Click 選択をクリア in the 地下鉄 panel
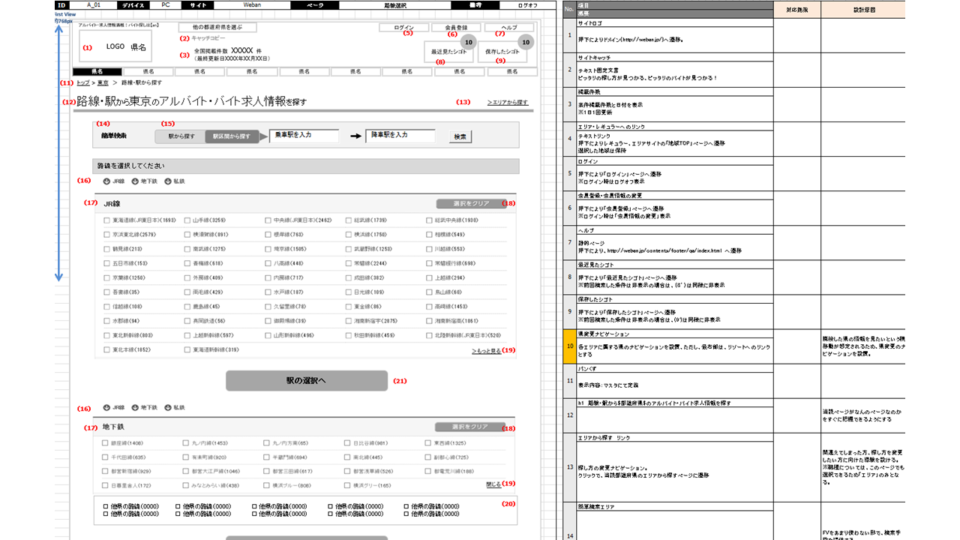The image size is (960, 540). coord(470,427)
